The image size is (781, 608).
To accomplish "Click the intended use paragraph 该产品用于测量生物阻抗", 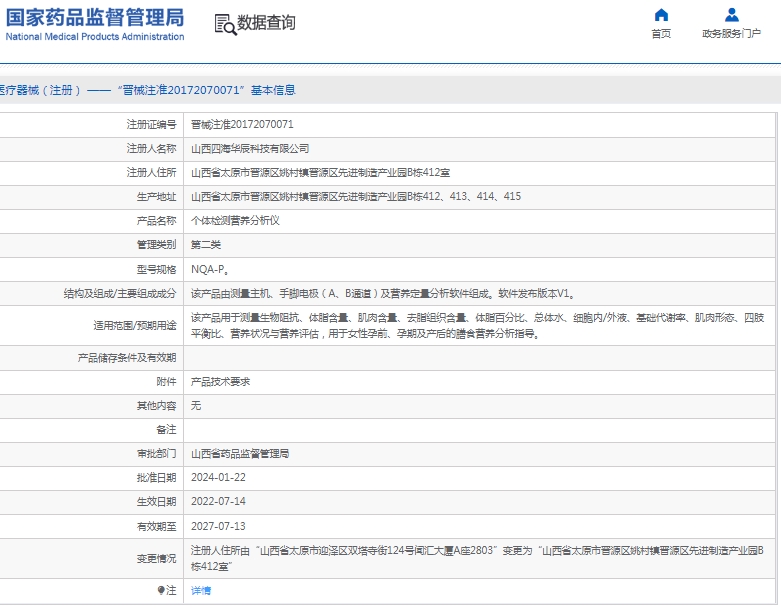I will pos(477,326).
